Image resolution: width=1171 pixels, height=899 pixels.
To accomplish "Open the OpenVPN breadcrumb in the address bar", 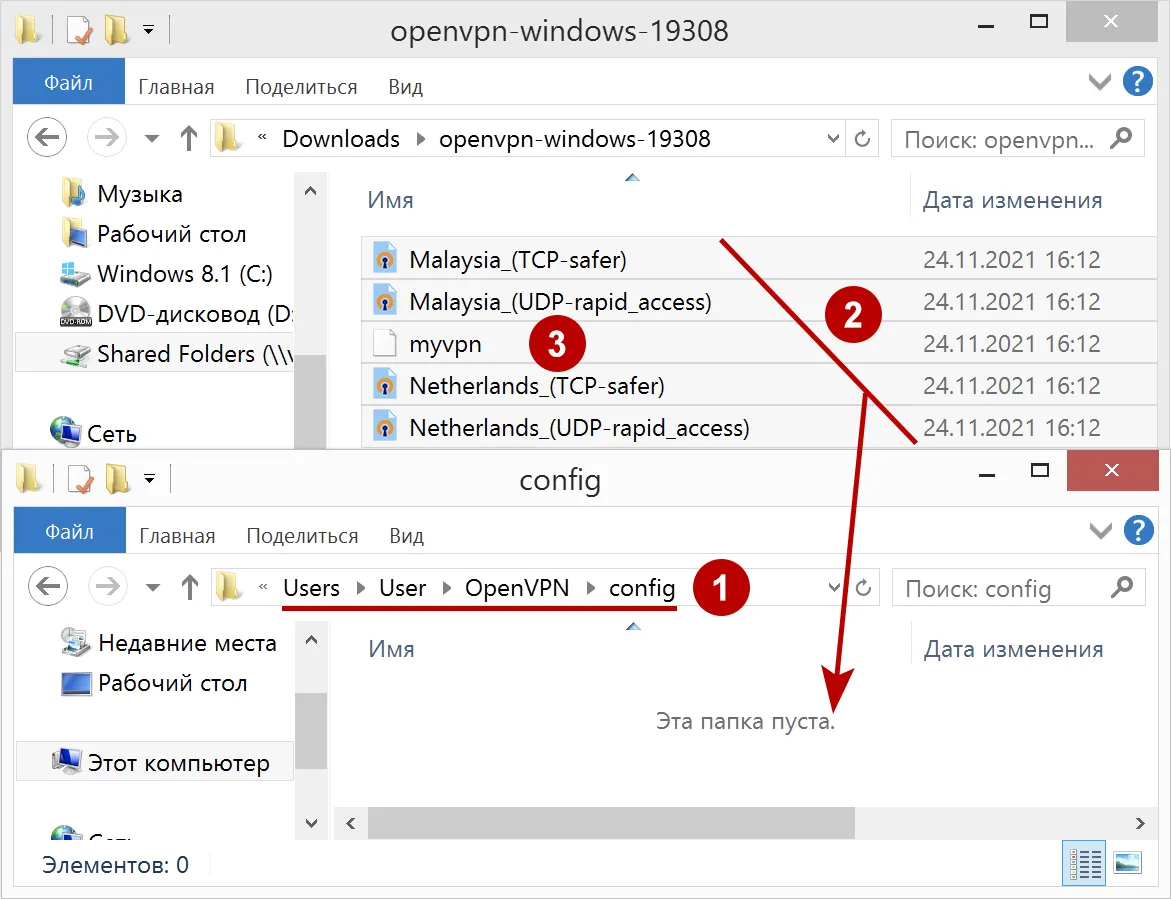I will click(516, 588).
